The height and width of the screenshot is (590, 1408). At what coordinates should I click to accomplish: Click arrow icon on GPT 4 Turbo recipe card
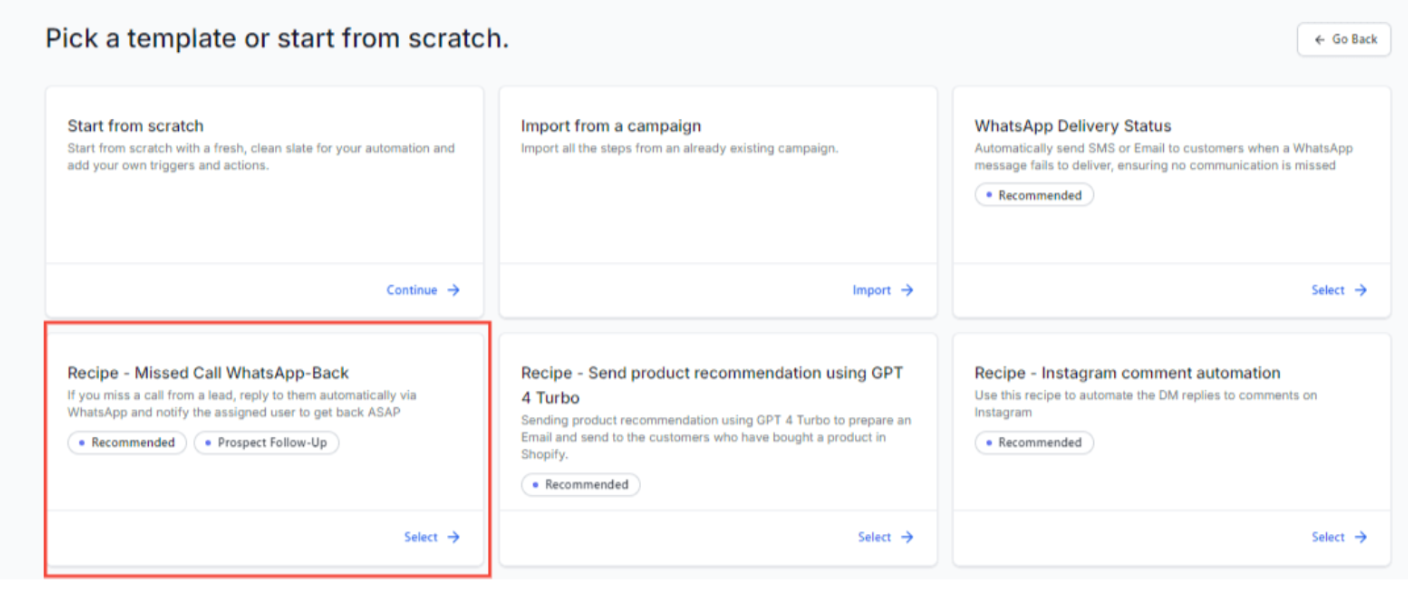click(x=907, y=537)
